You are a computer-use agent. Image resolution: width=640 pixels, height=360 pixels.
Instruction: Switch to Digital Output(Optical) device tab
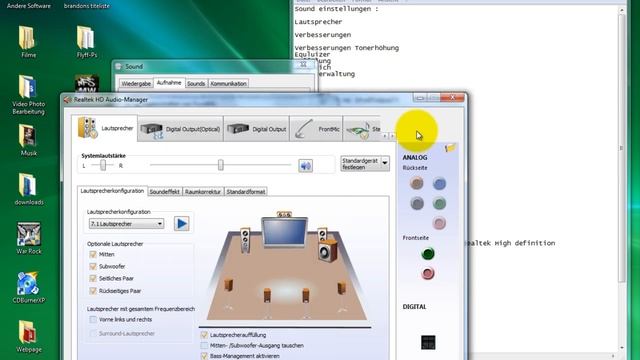pos(180,129)
